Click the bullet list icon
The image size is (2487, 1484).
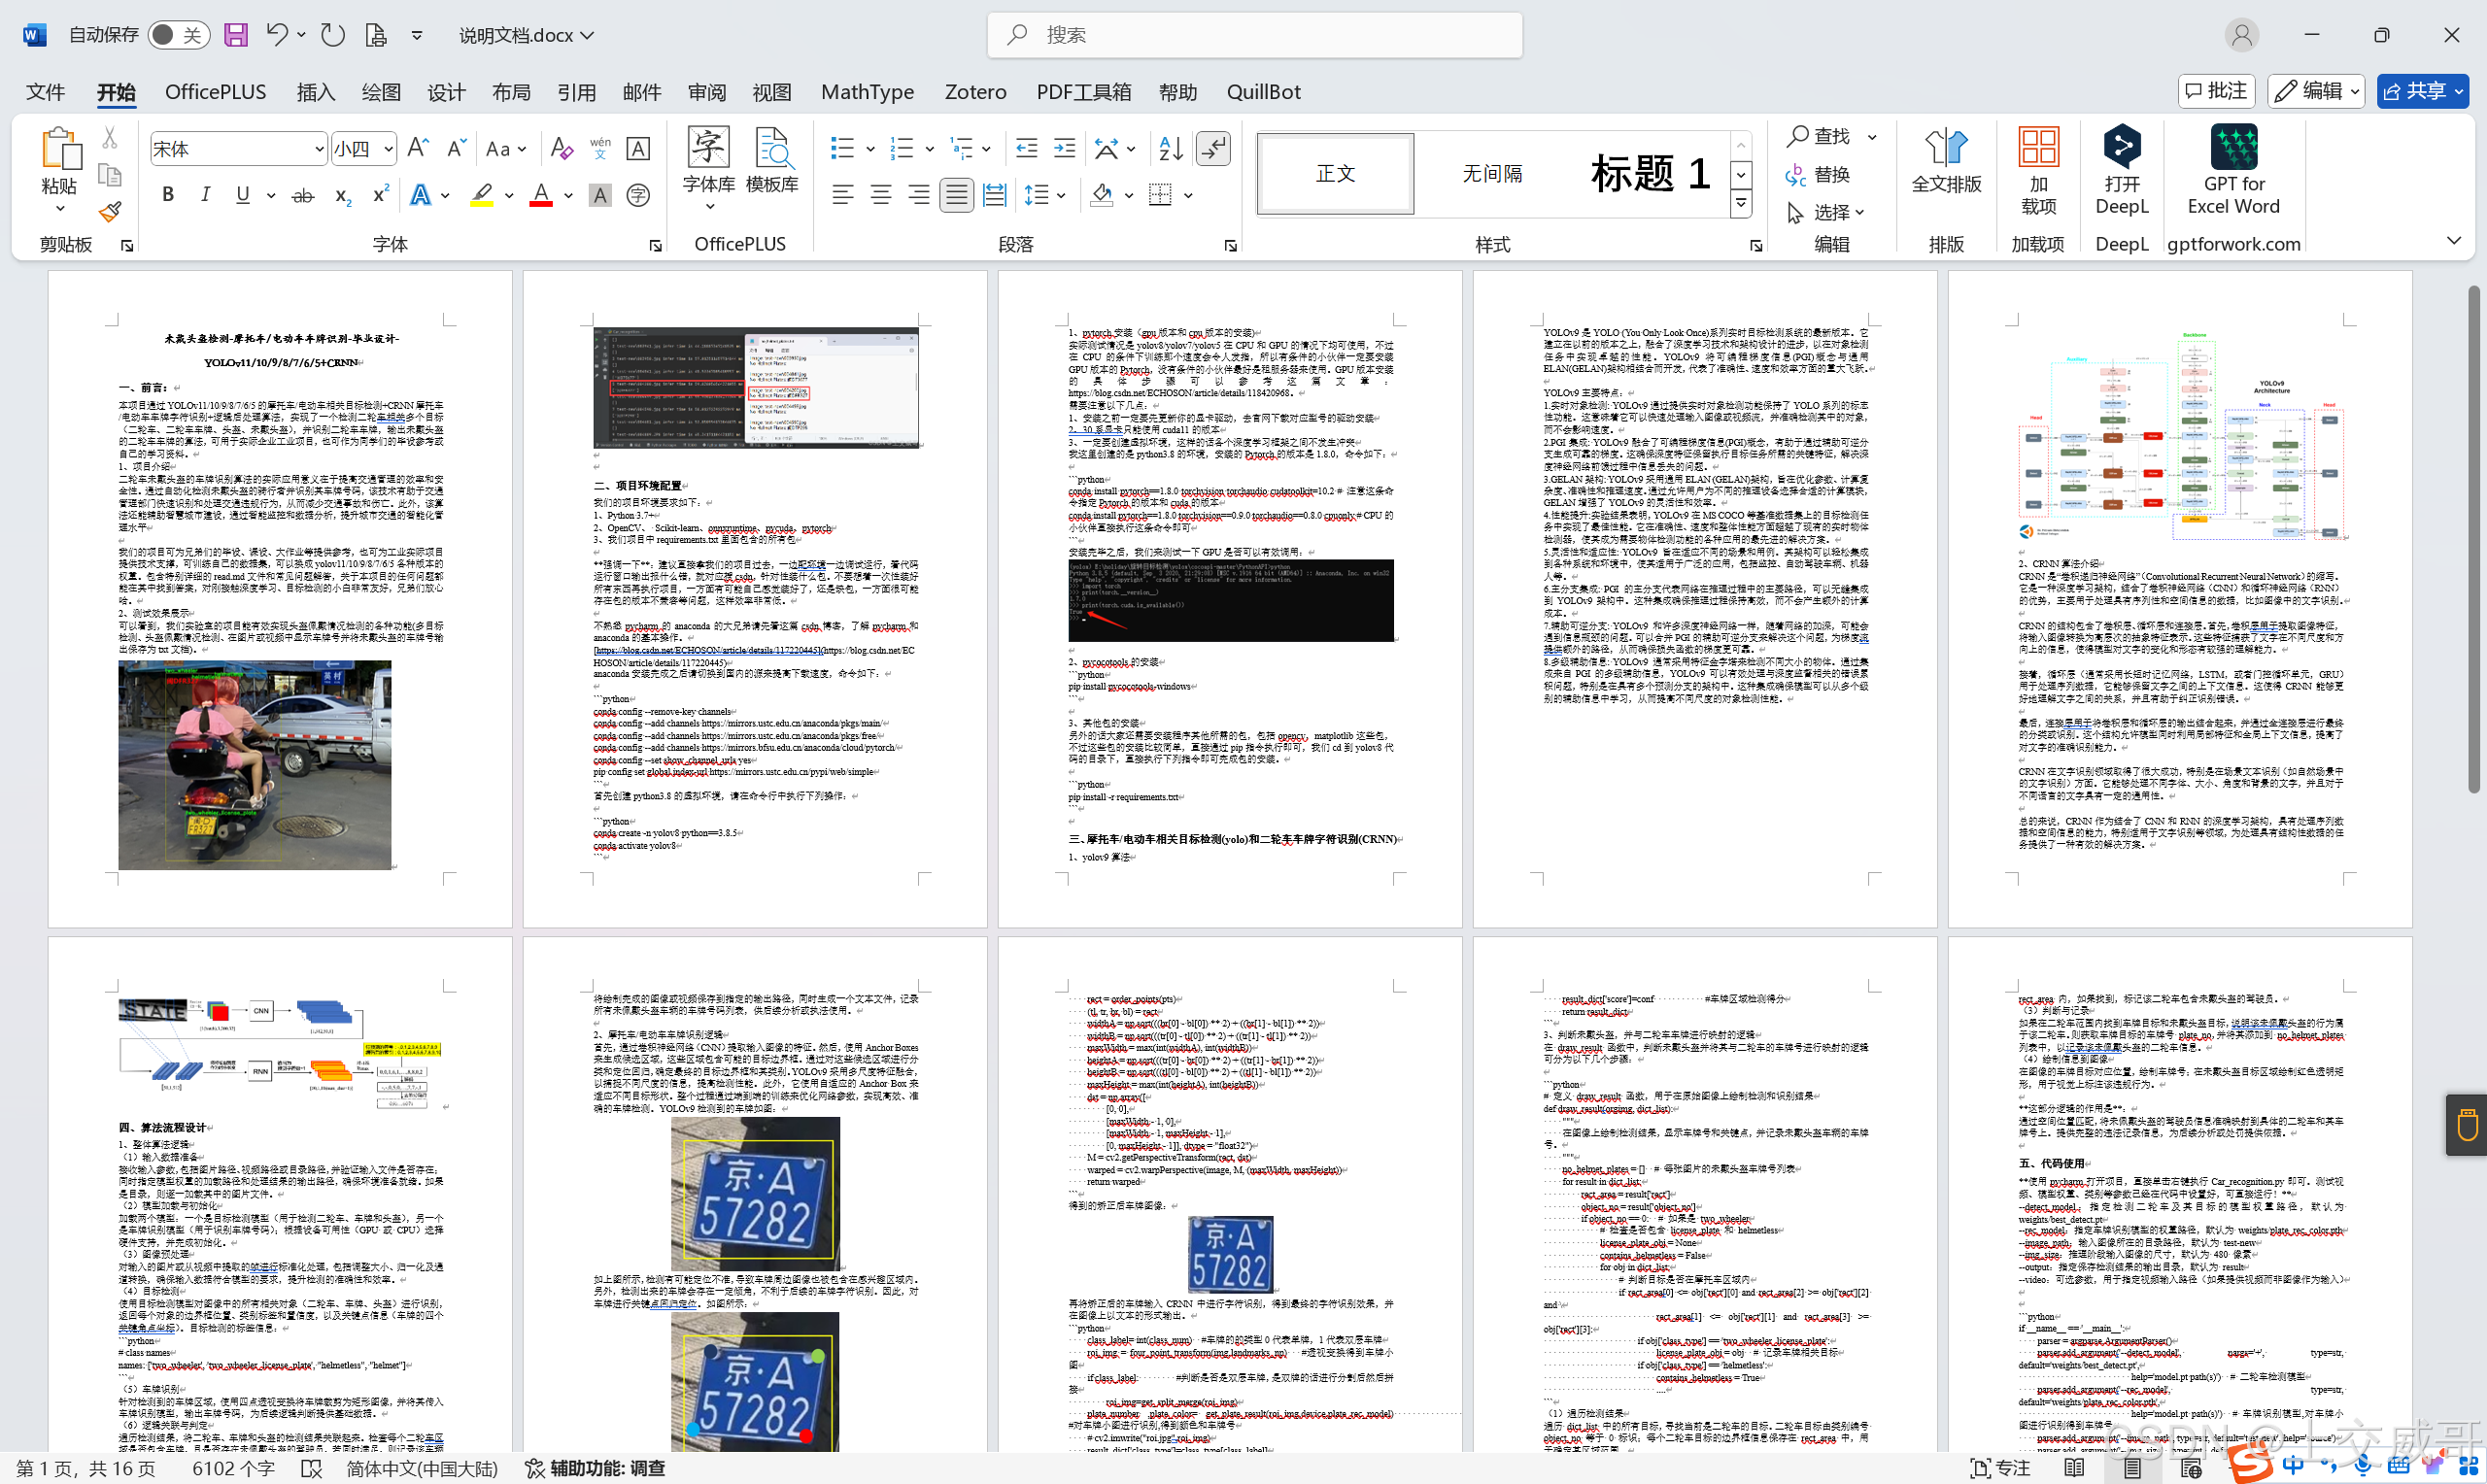[x=842, y=149]
